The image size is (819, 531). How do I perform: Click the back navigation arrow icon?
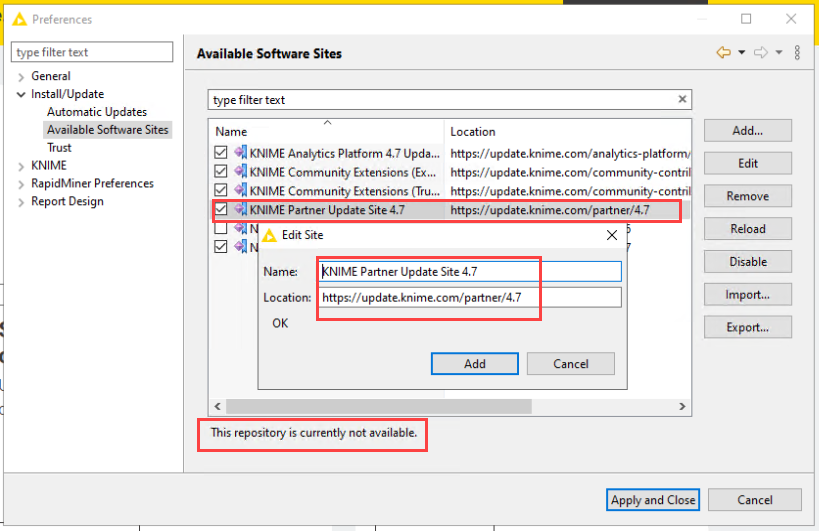pyautogui.click(x=723, y=52)
